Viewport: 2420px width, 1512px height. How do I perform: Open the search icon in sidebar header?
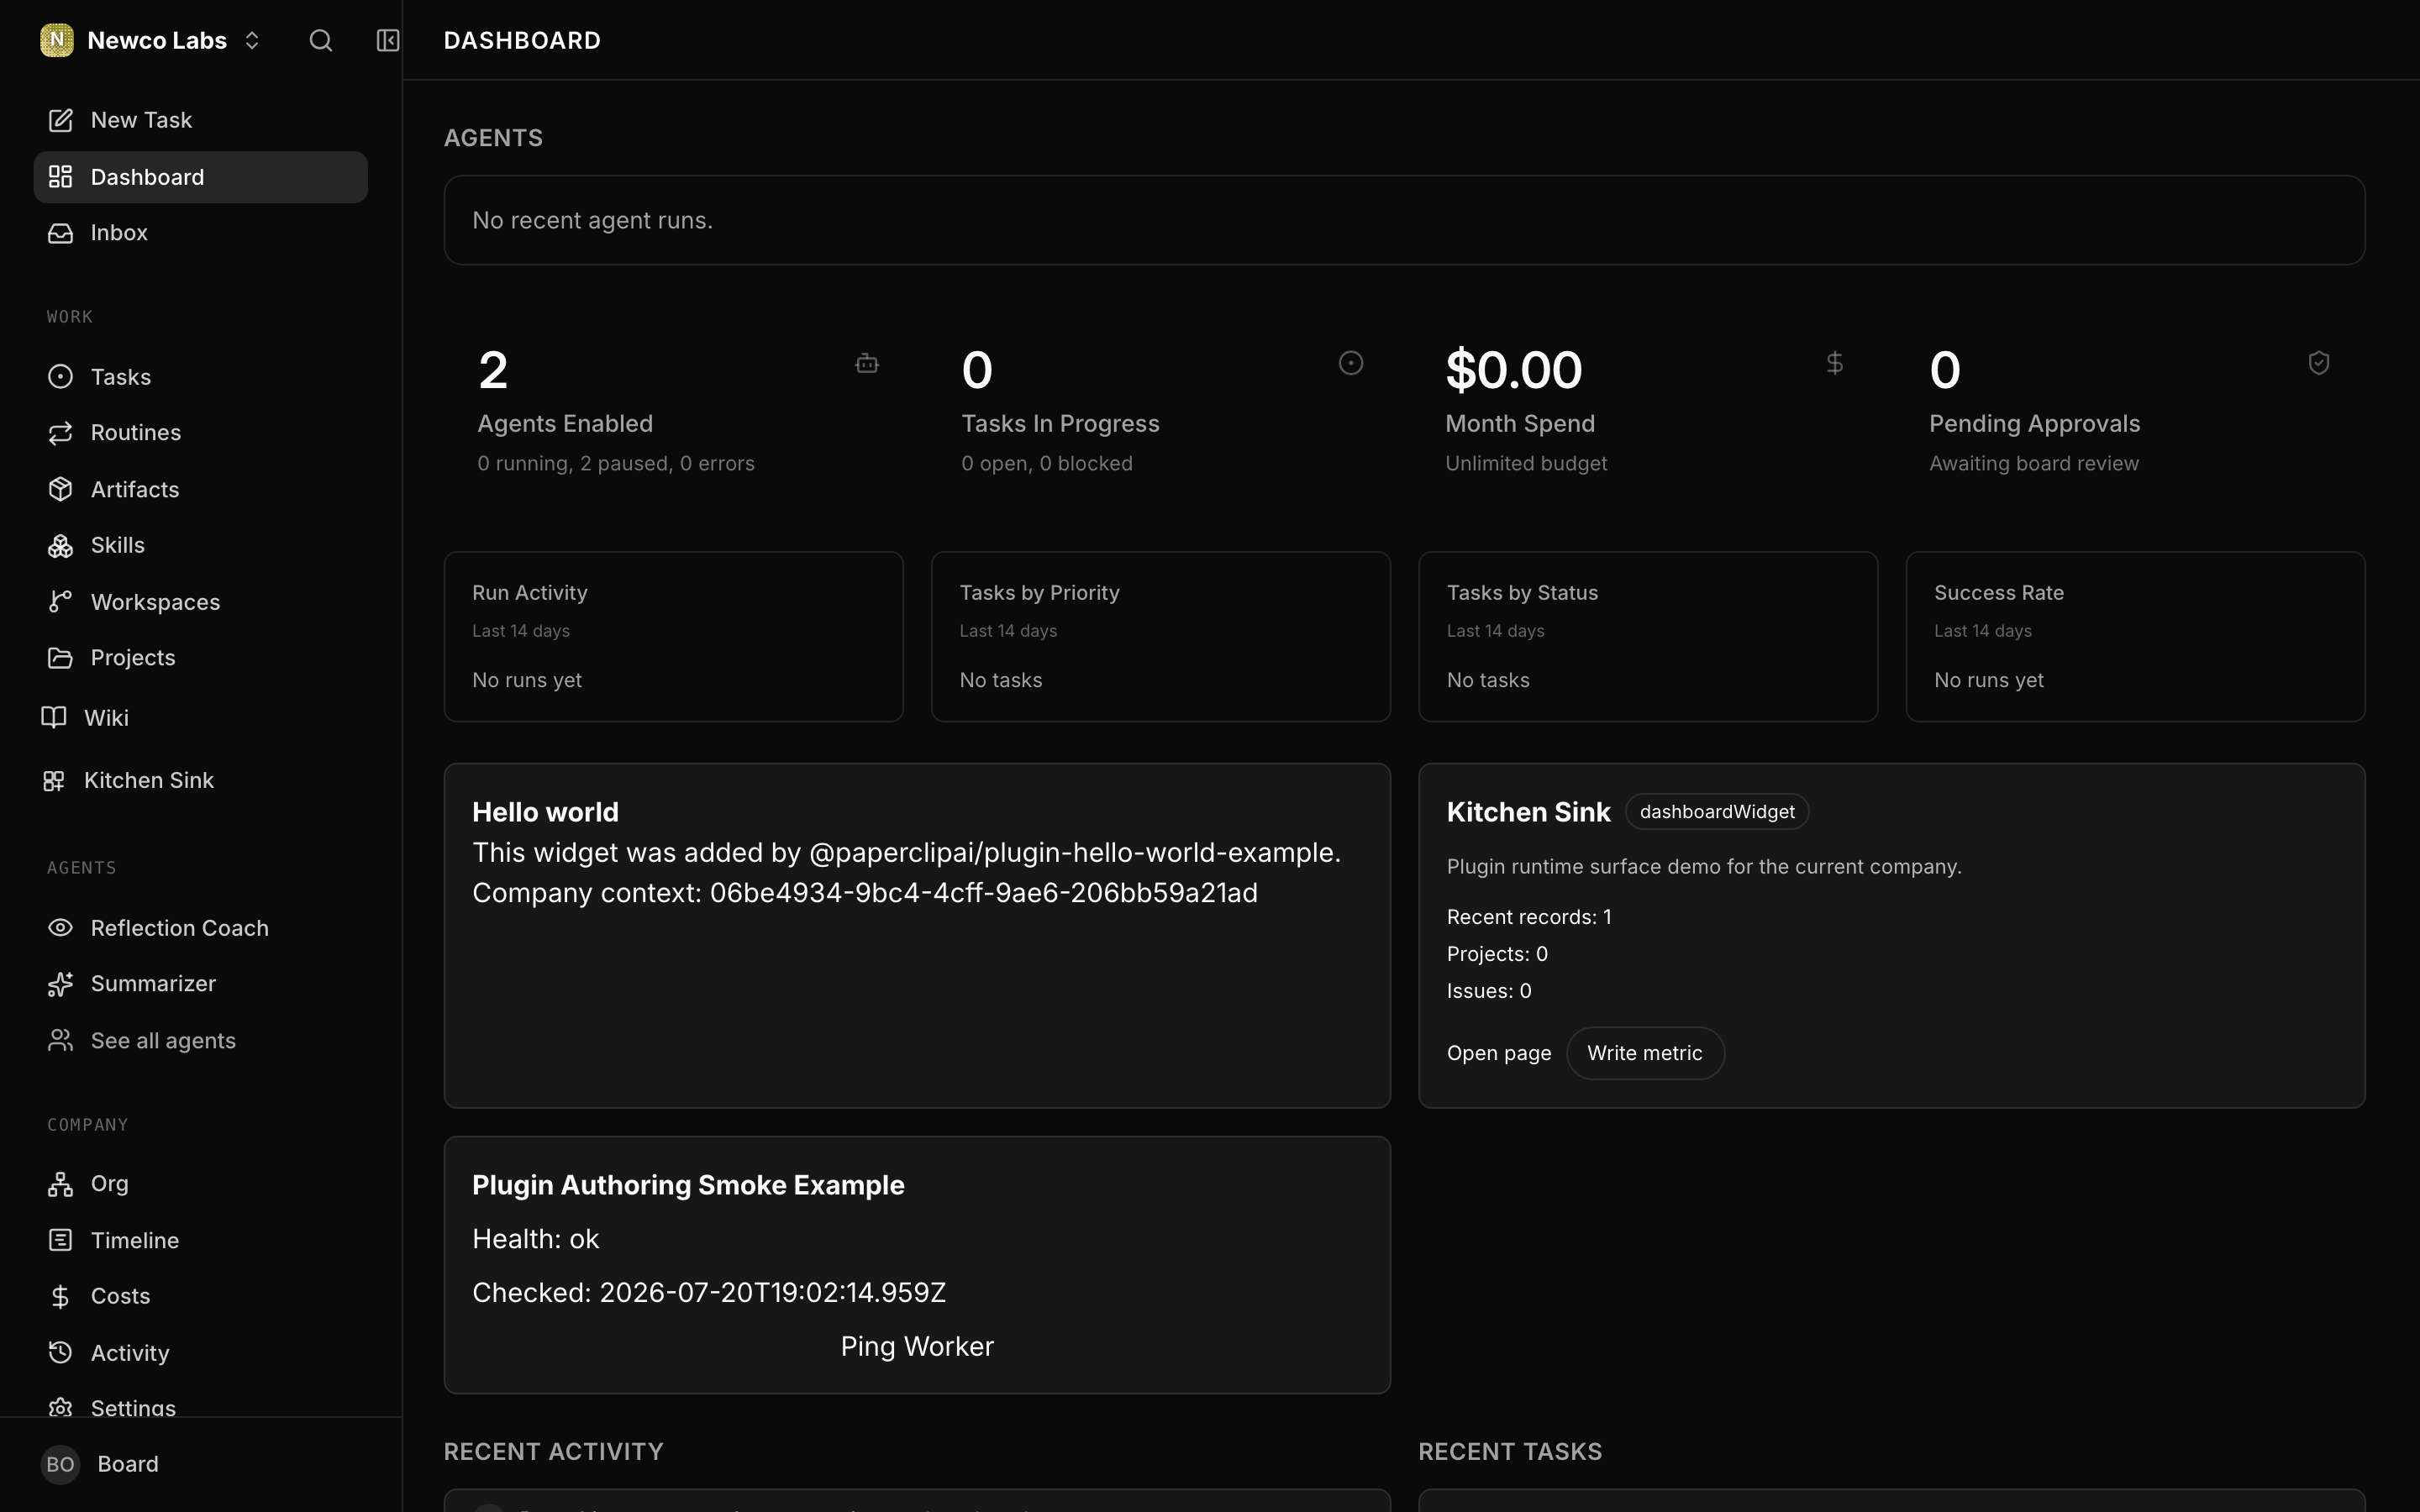point(320,40)
